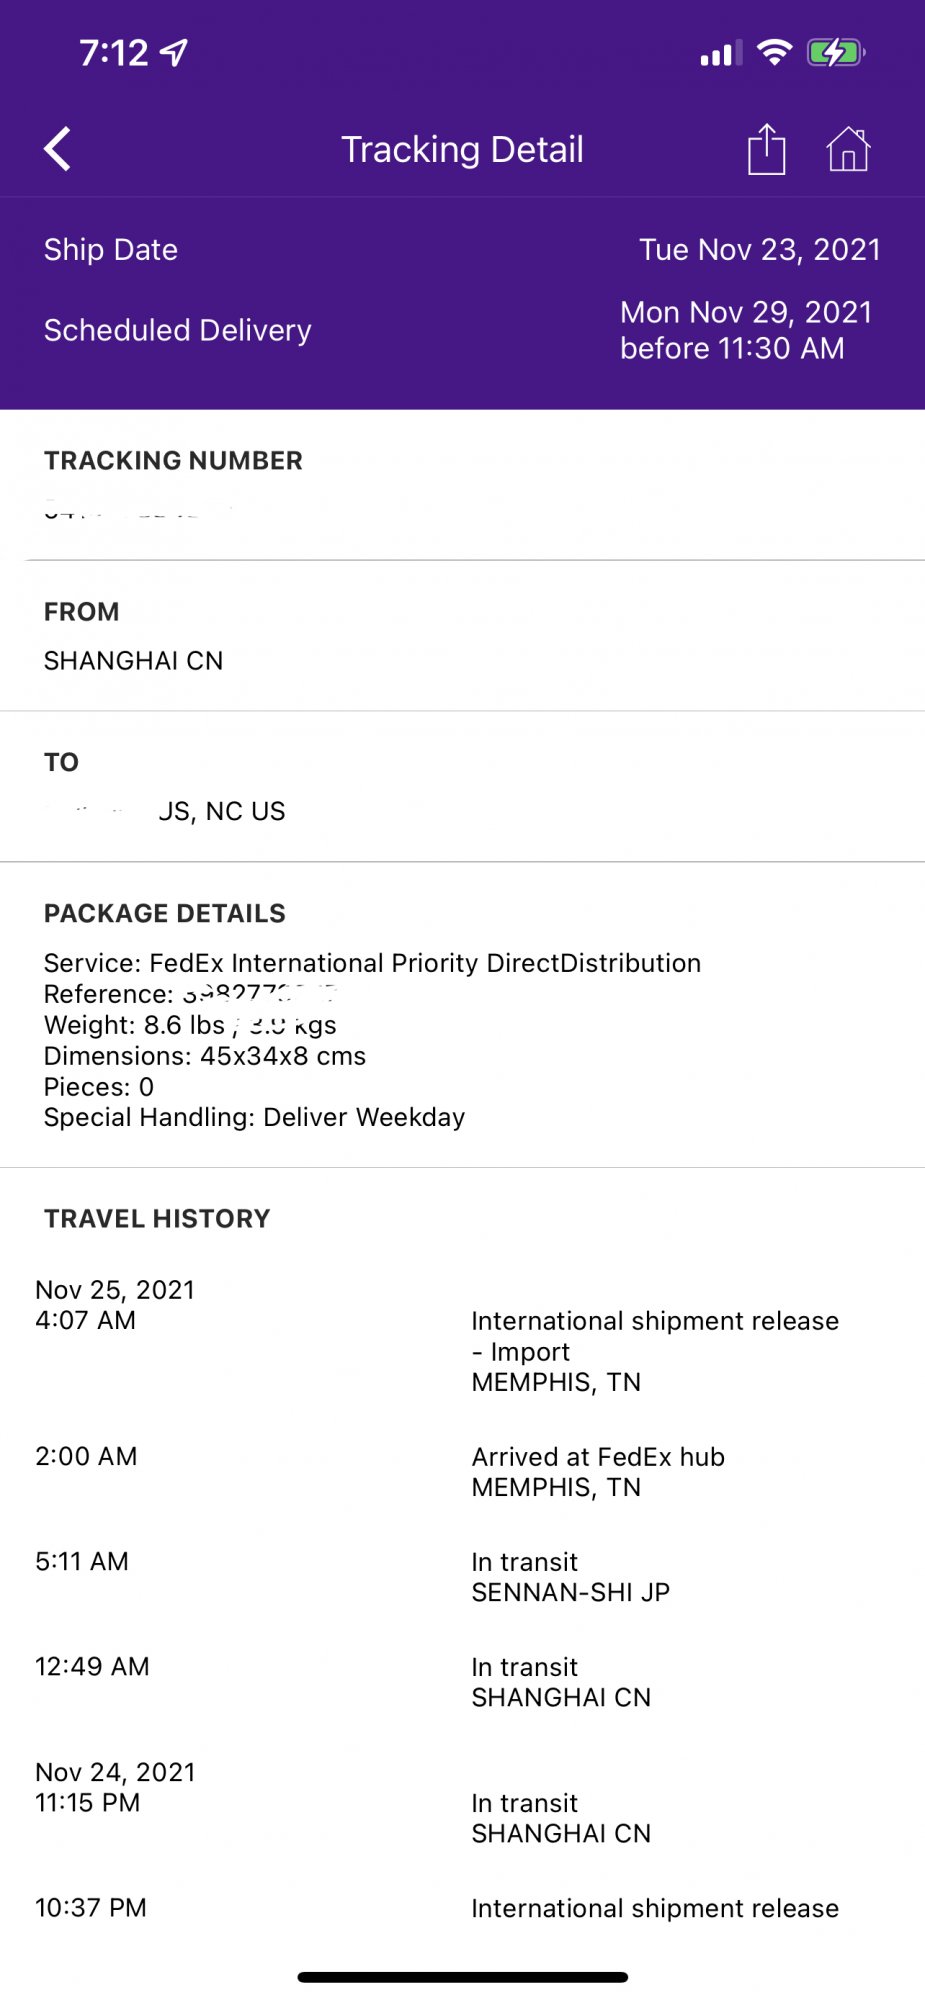Viewport: 925px width, 2000px height.
Task: Tap the 4:07 AM import release entry
Action: [x=654, y=1351]
